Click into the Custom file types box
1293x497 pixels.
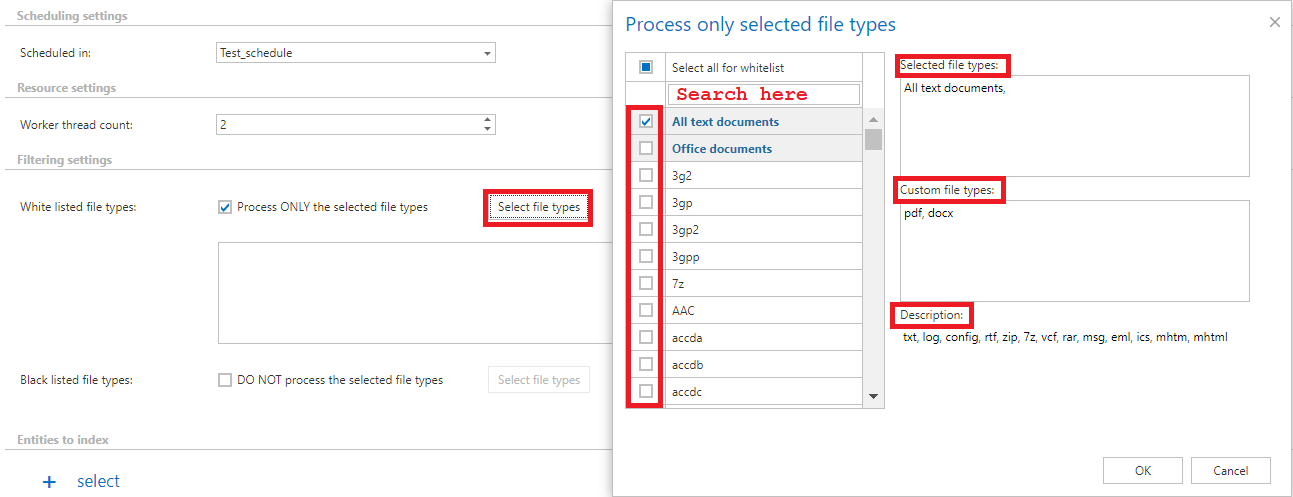tap(1074, 250)
